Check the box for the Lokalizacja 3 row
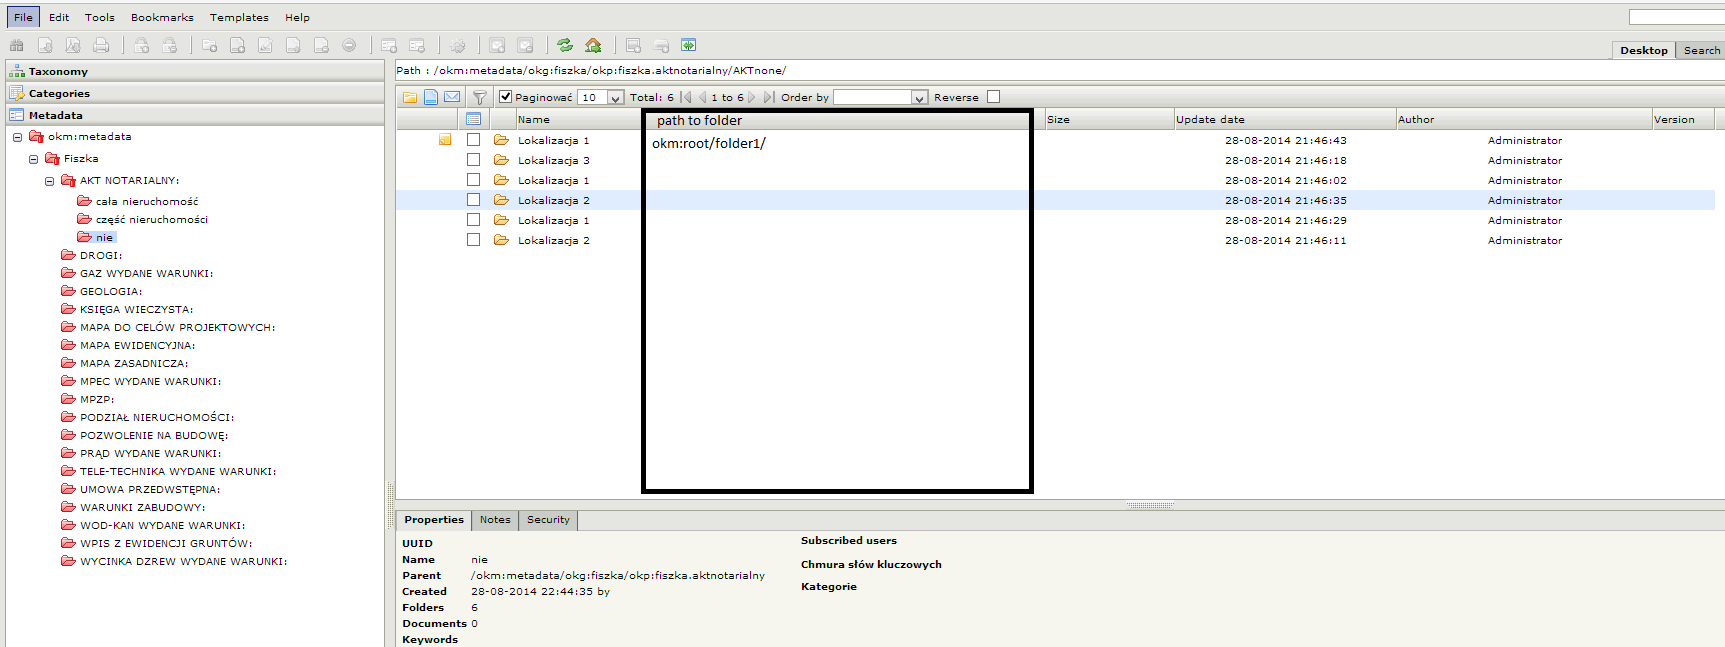 [473, 160]
